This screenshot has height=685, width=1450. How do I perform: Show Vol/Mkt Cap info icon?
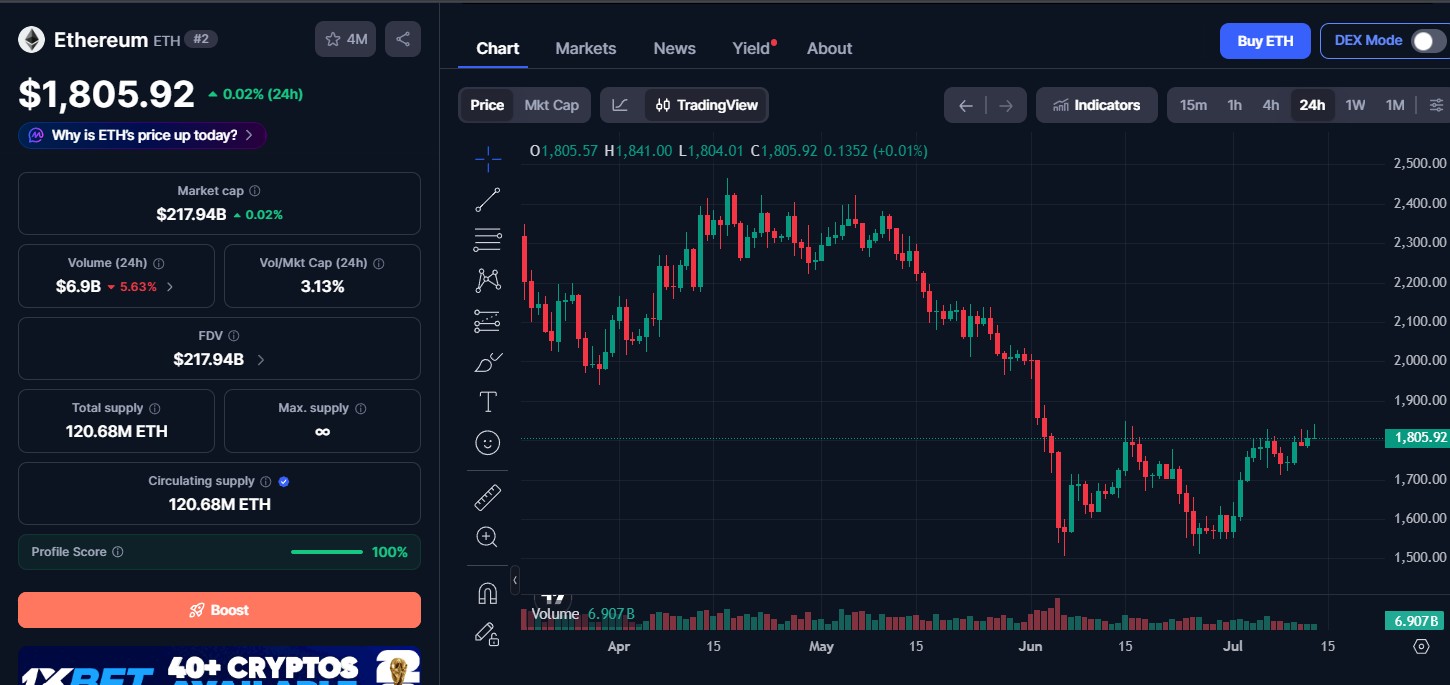[x=378, y=263]
